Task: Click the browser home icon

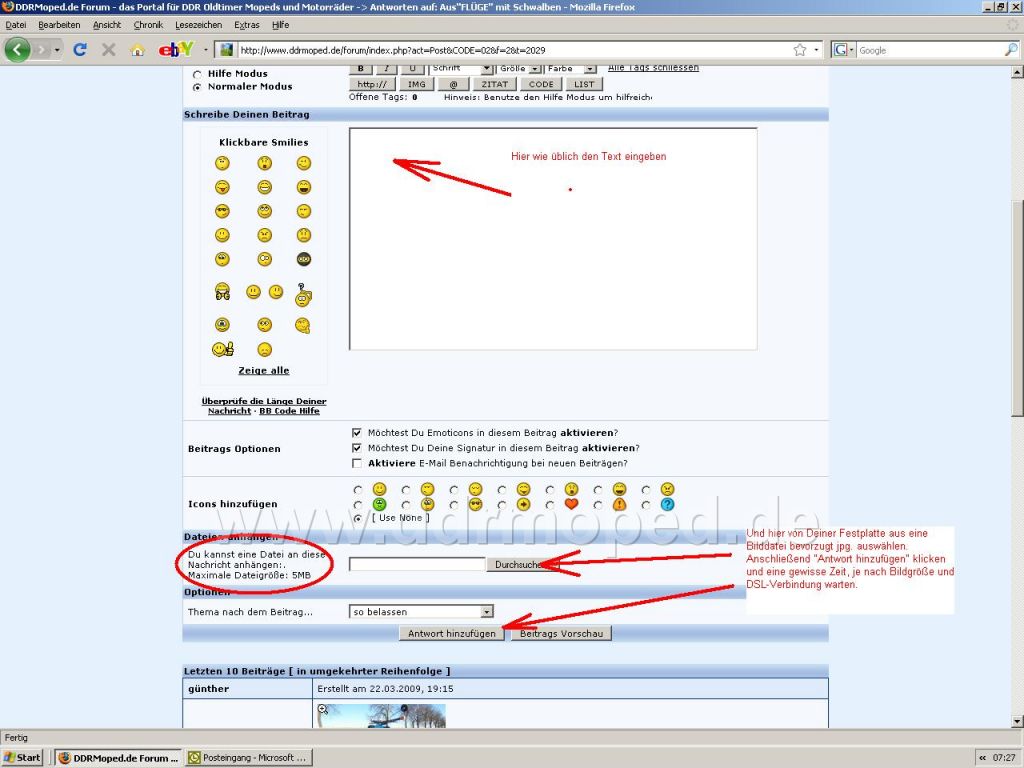Action: point(137,49)
